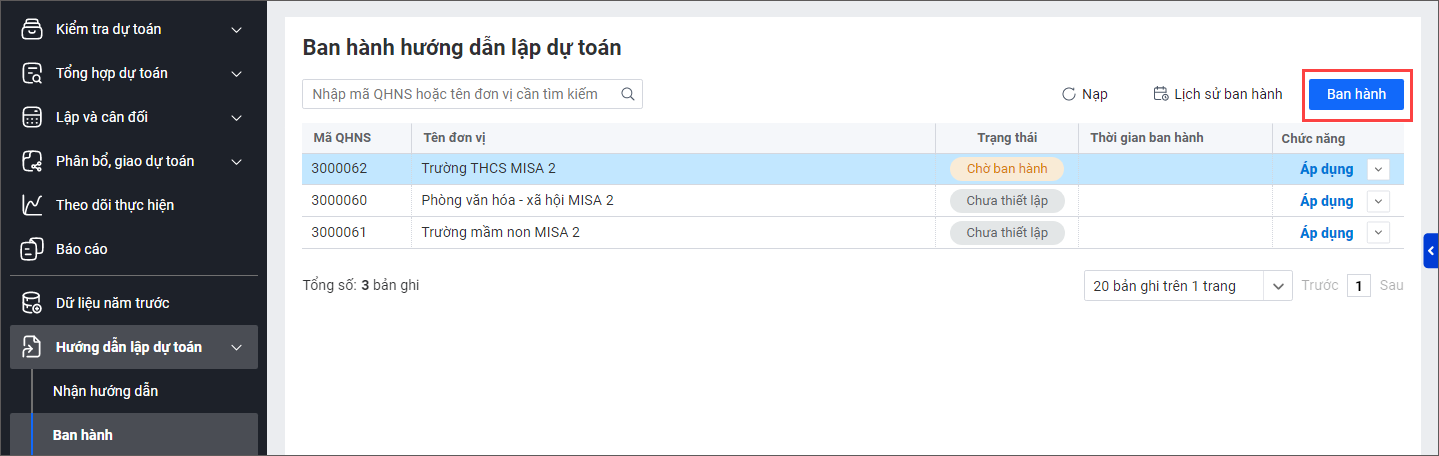
Task: Click the QHNS search input field
Action: click(x=460, y=94)
